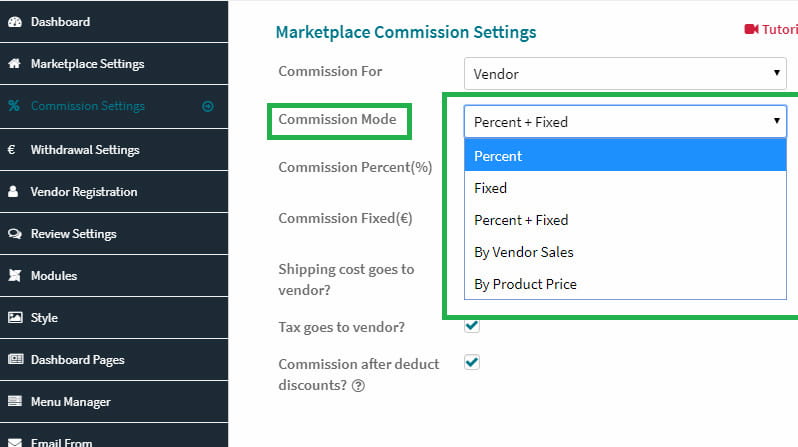Viewport: 798px width, 447px height.
Task: Click the euro icon for Withdrawal Settings
Action: tap(12, 150)
